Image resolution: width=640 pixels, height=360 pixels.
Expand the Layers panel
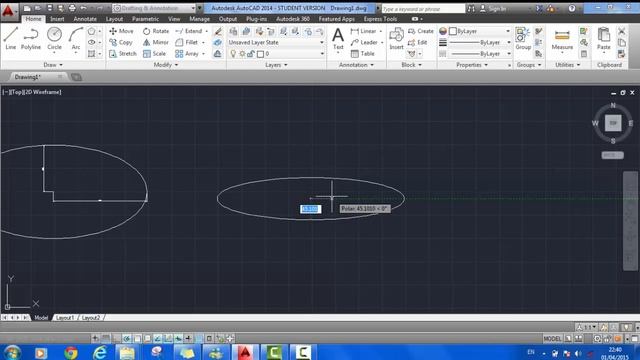pyautogui.click(x=276, y=65)
